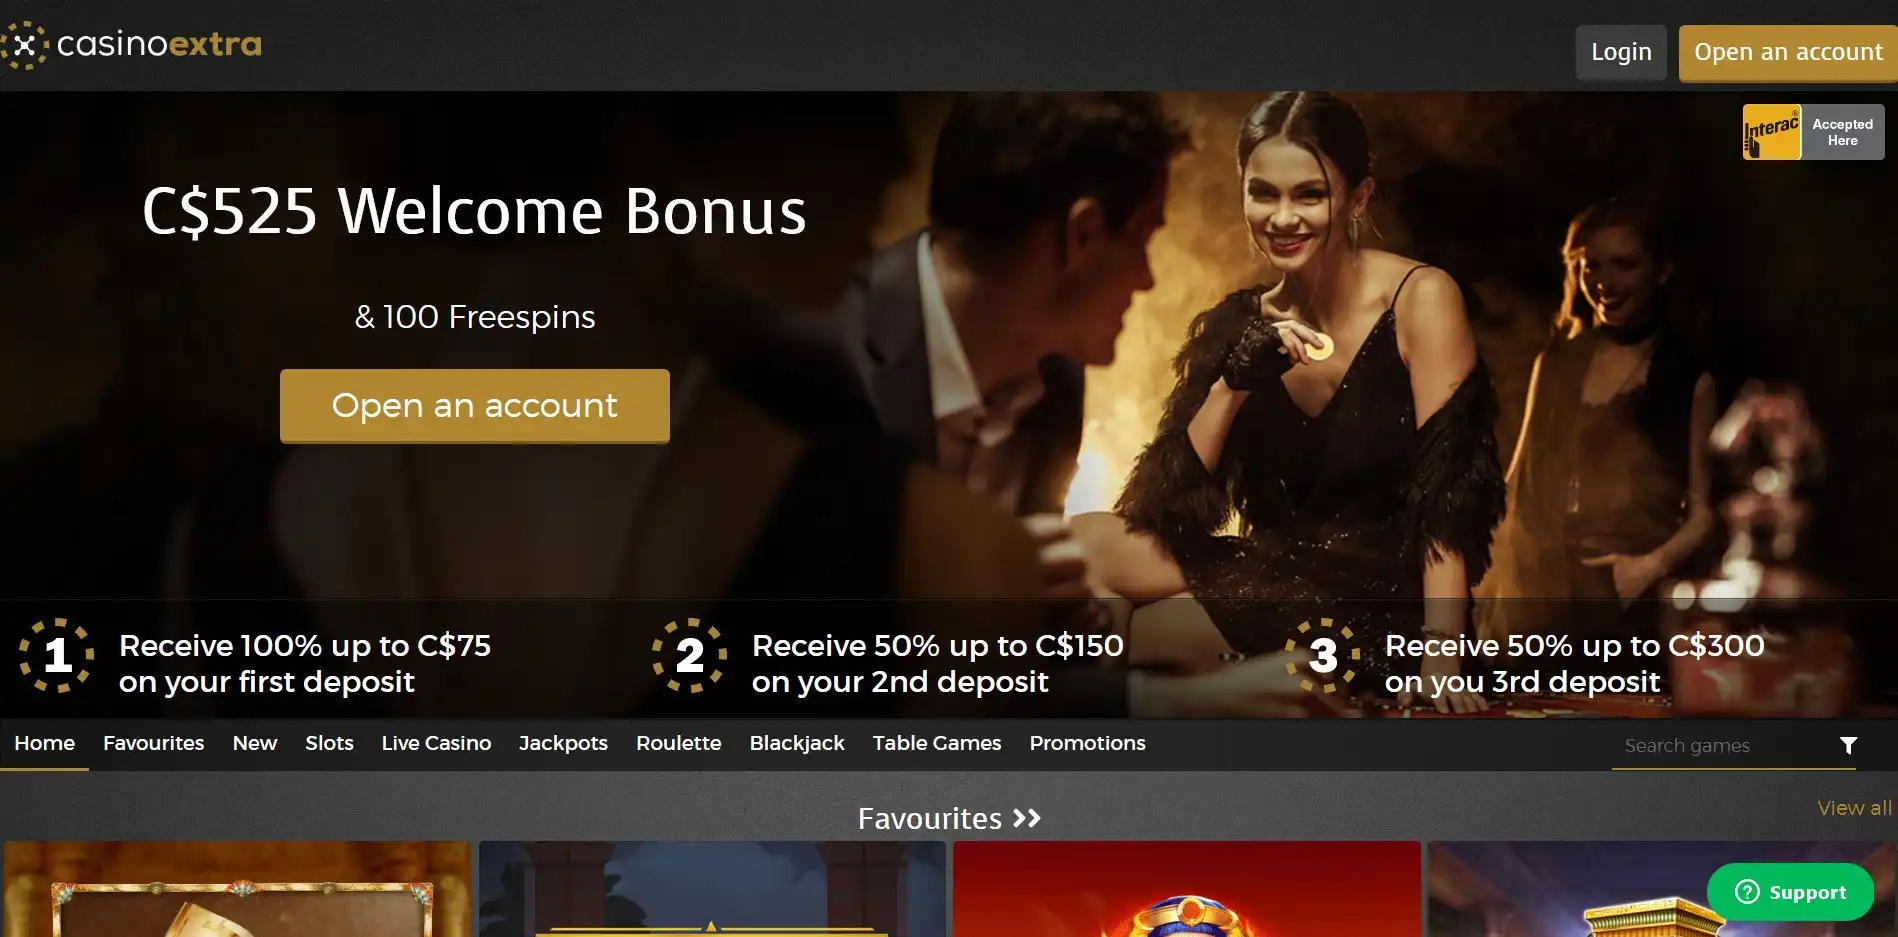This screenshot has width=1898, height=937.
Task: Select the Home tab
Action: point(44,744)
